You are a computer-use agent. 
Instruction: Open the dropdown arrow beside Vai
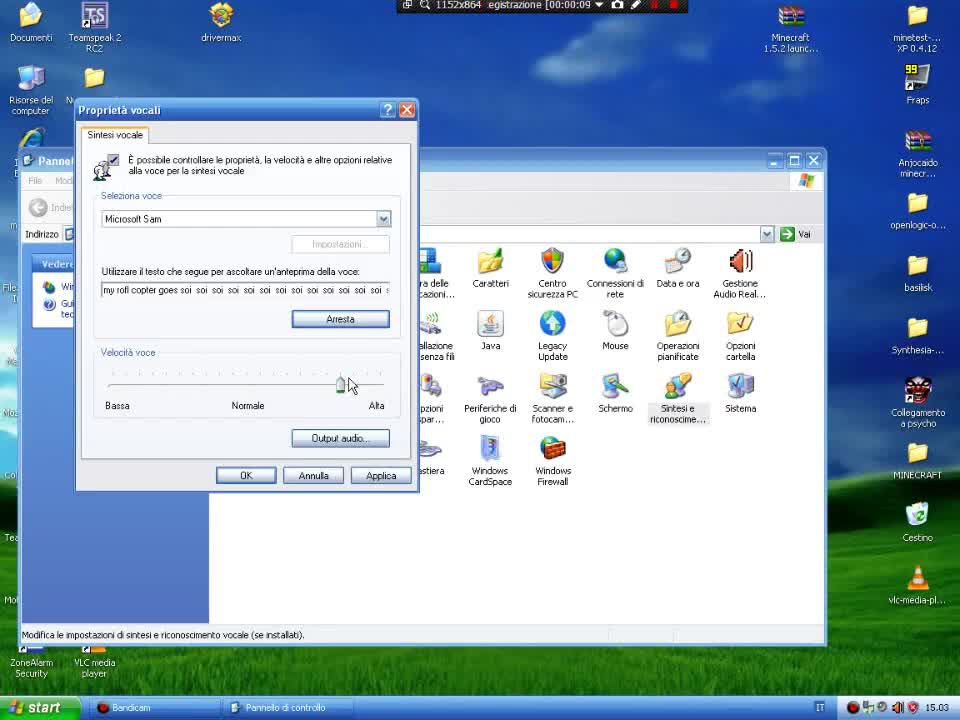click(767, 234)
